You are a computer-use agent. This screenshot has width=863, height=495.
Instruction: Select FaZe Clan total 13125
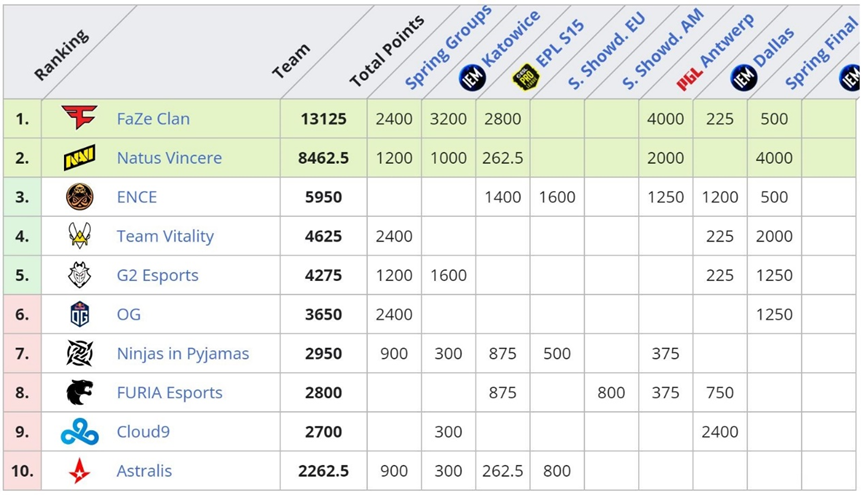tap(324, 118)
